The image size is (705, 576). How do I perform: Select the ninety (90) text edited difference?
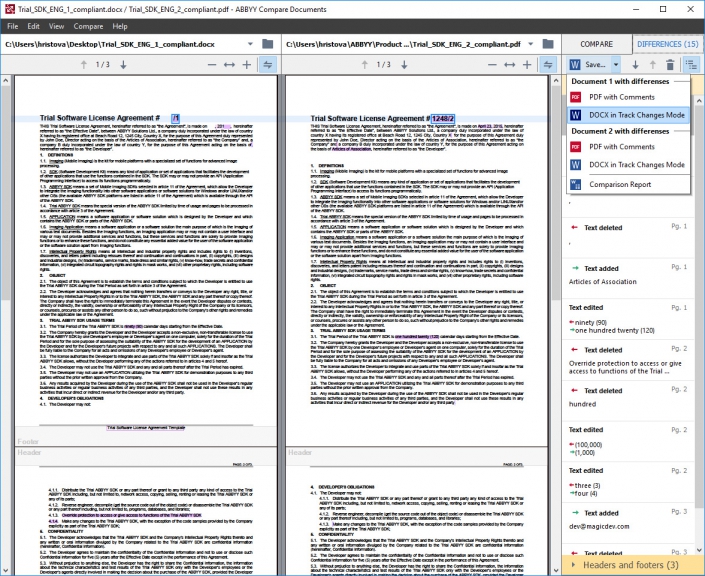click(629, 319)
